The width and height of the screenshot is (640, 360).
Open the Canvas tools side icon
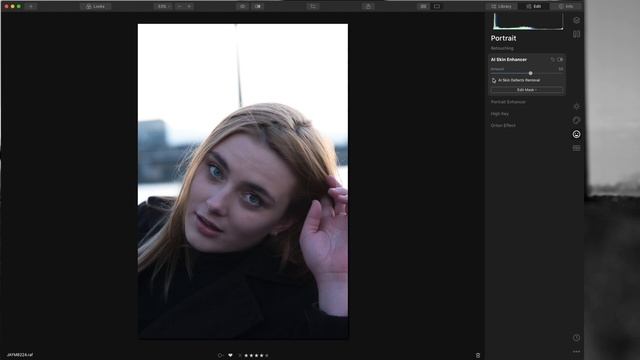click(x=576, y=34)
